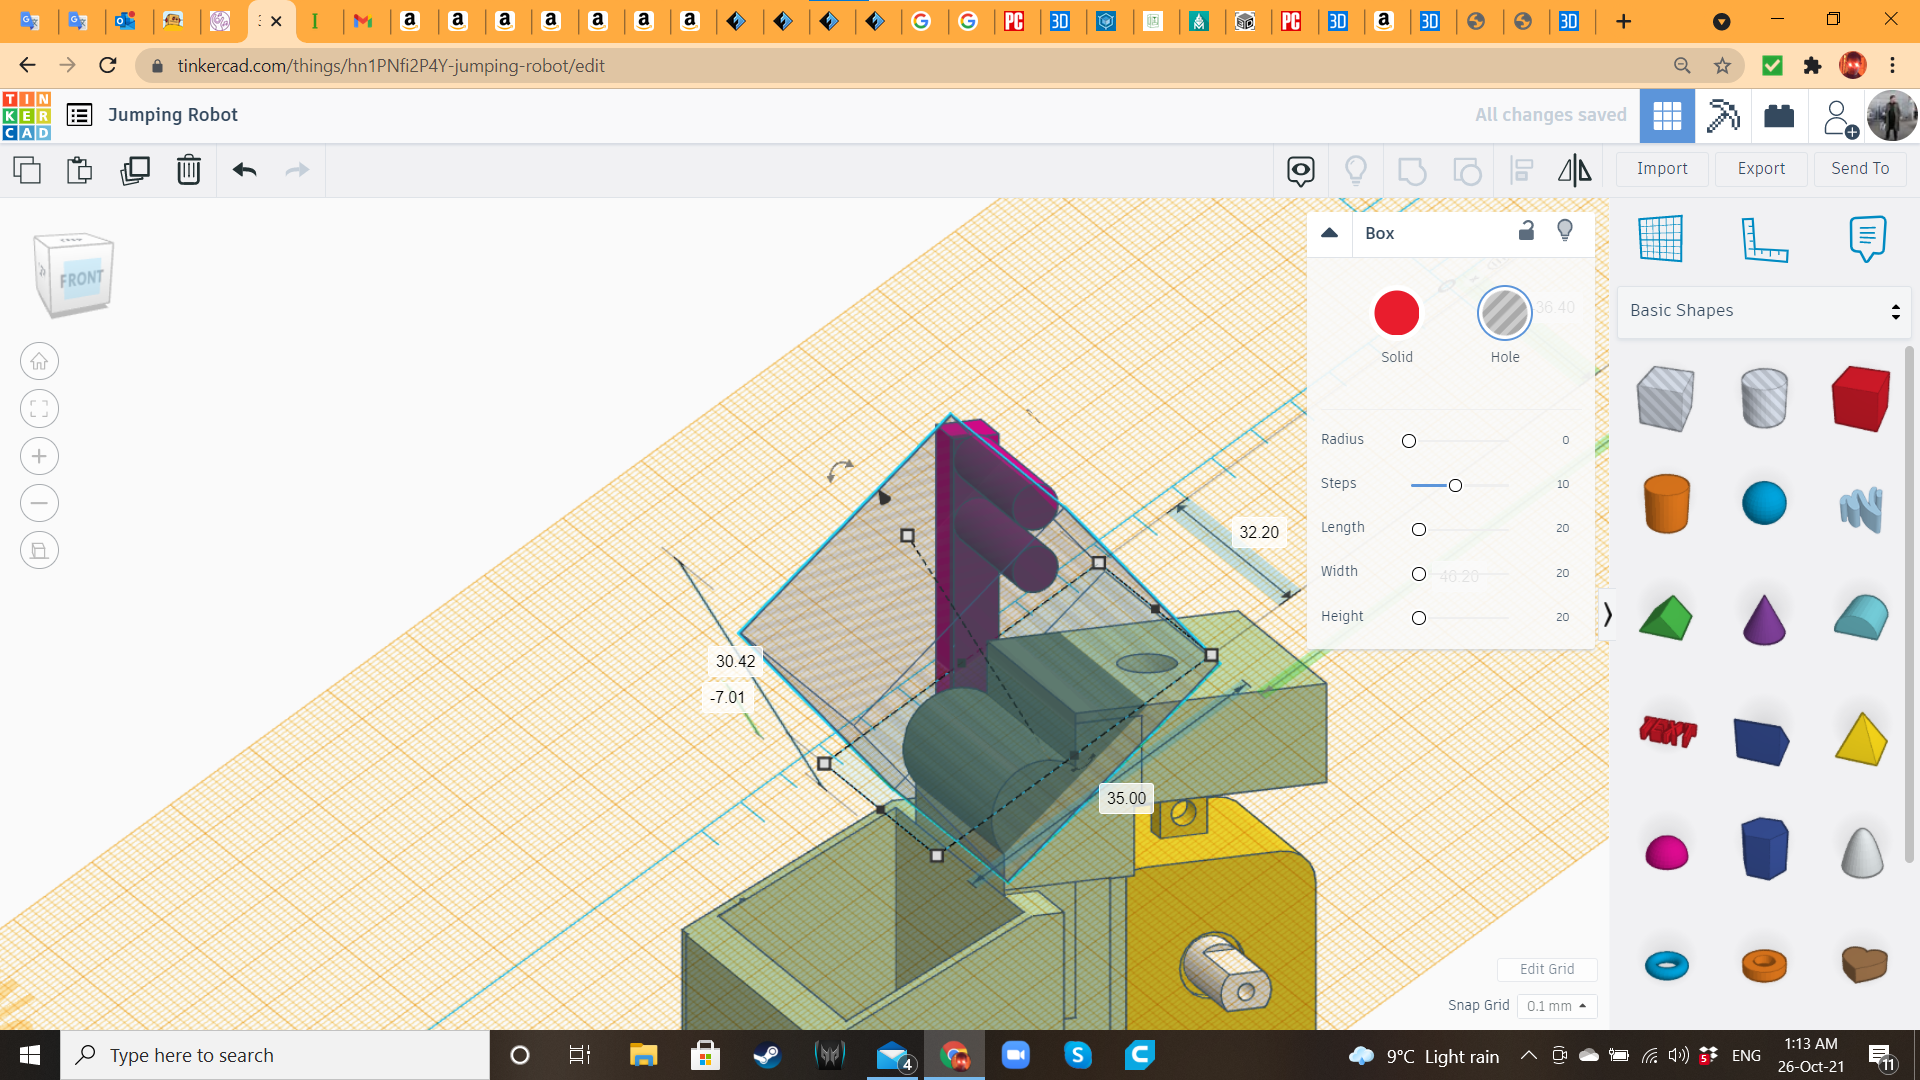Adjust the Steps slider handle
Image resolution: width=1920 pixels, height=1080 pixels.
point(1455,485)
